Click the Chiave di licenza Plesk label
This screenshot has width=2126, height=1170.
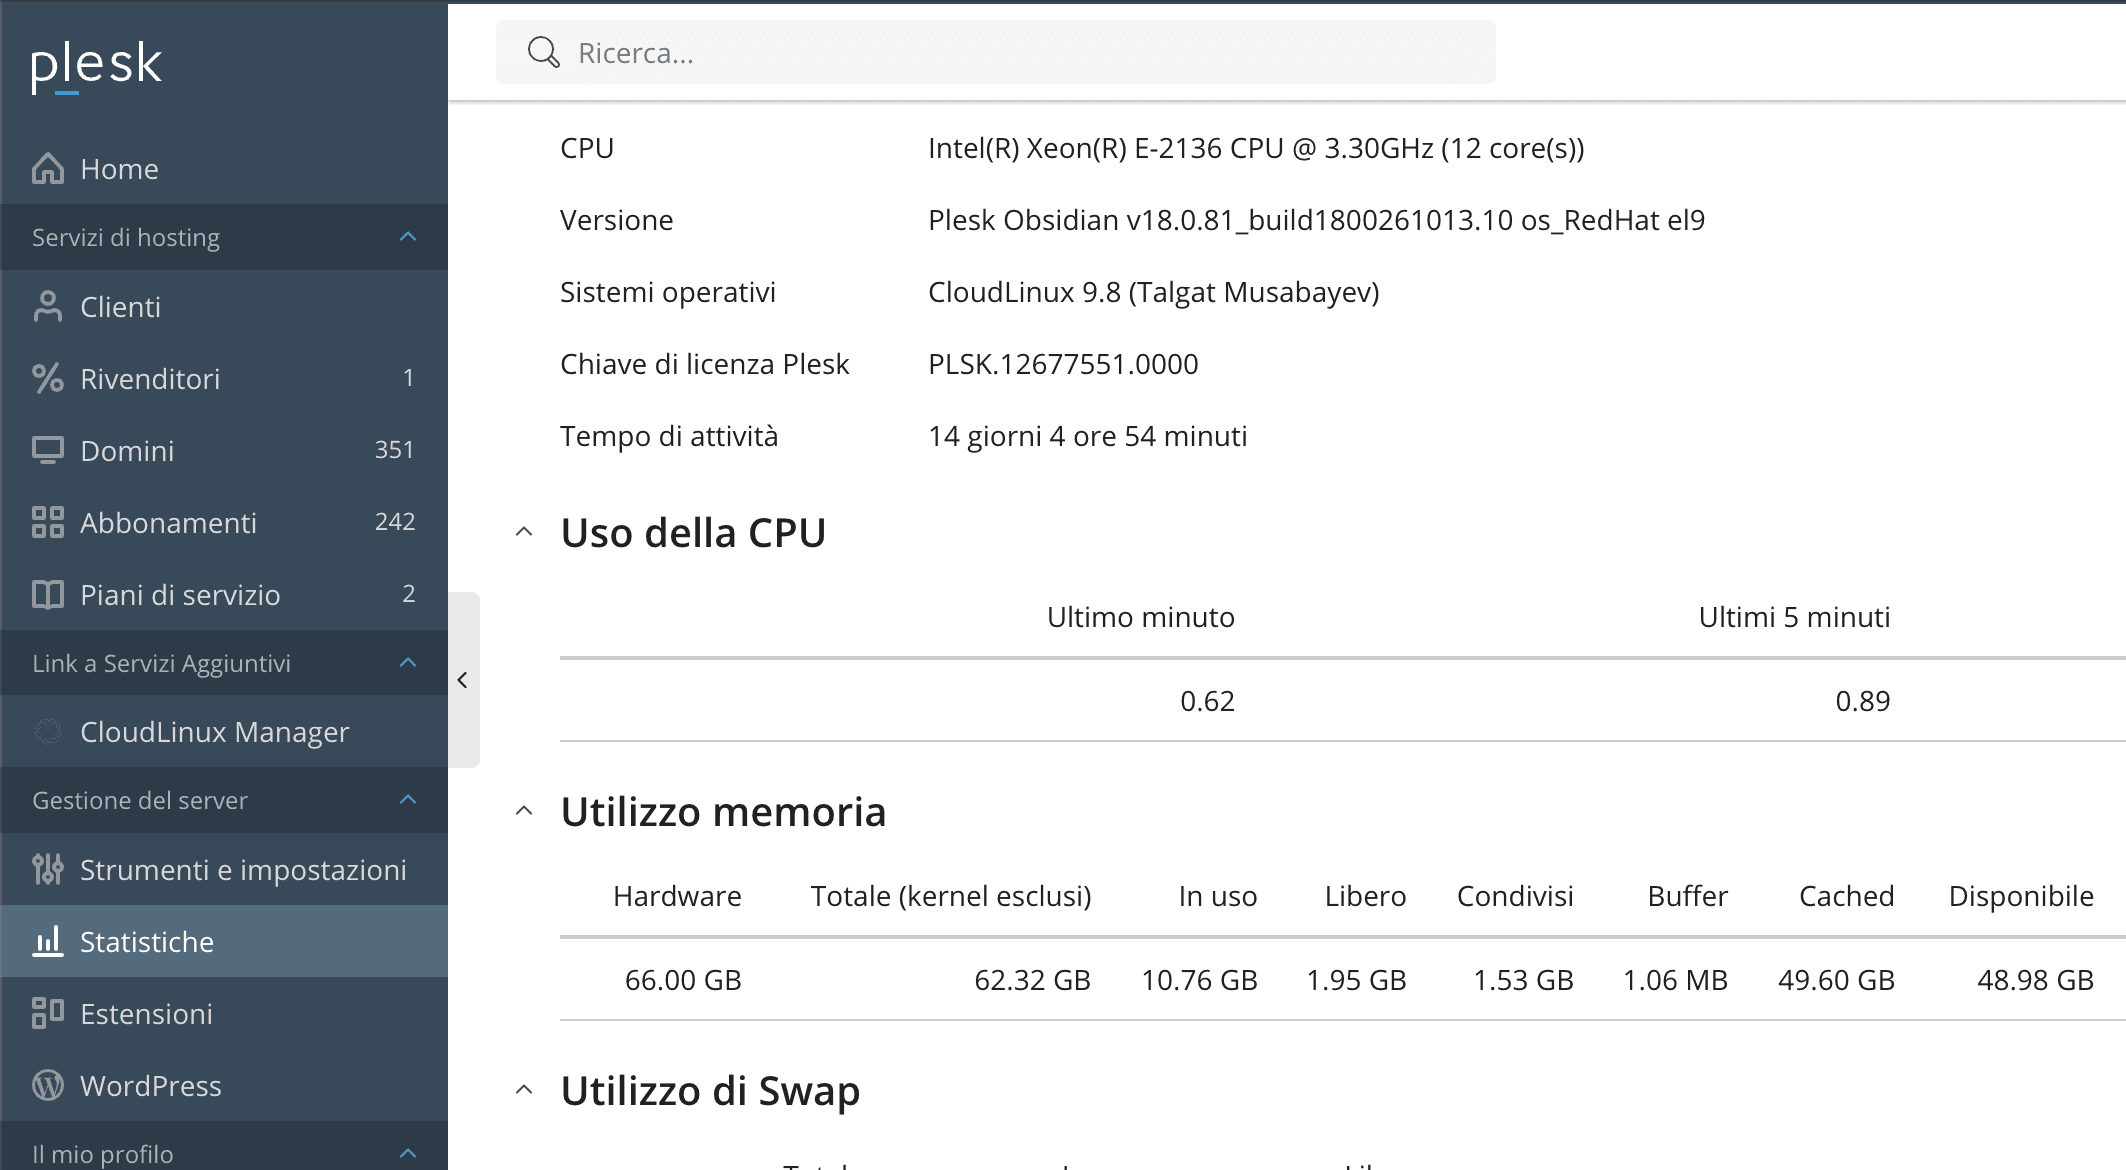click(704, 364)
